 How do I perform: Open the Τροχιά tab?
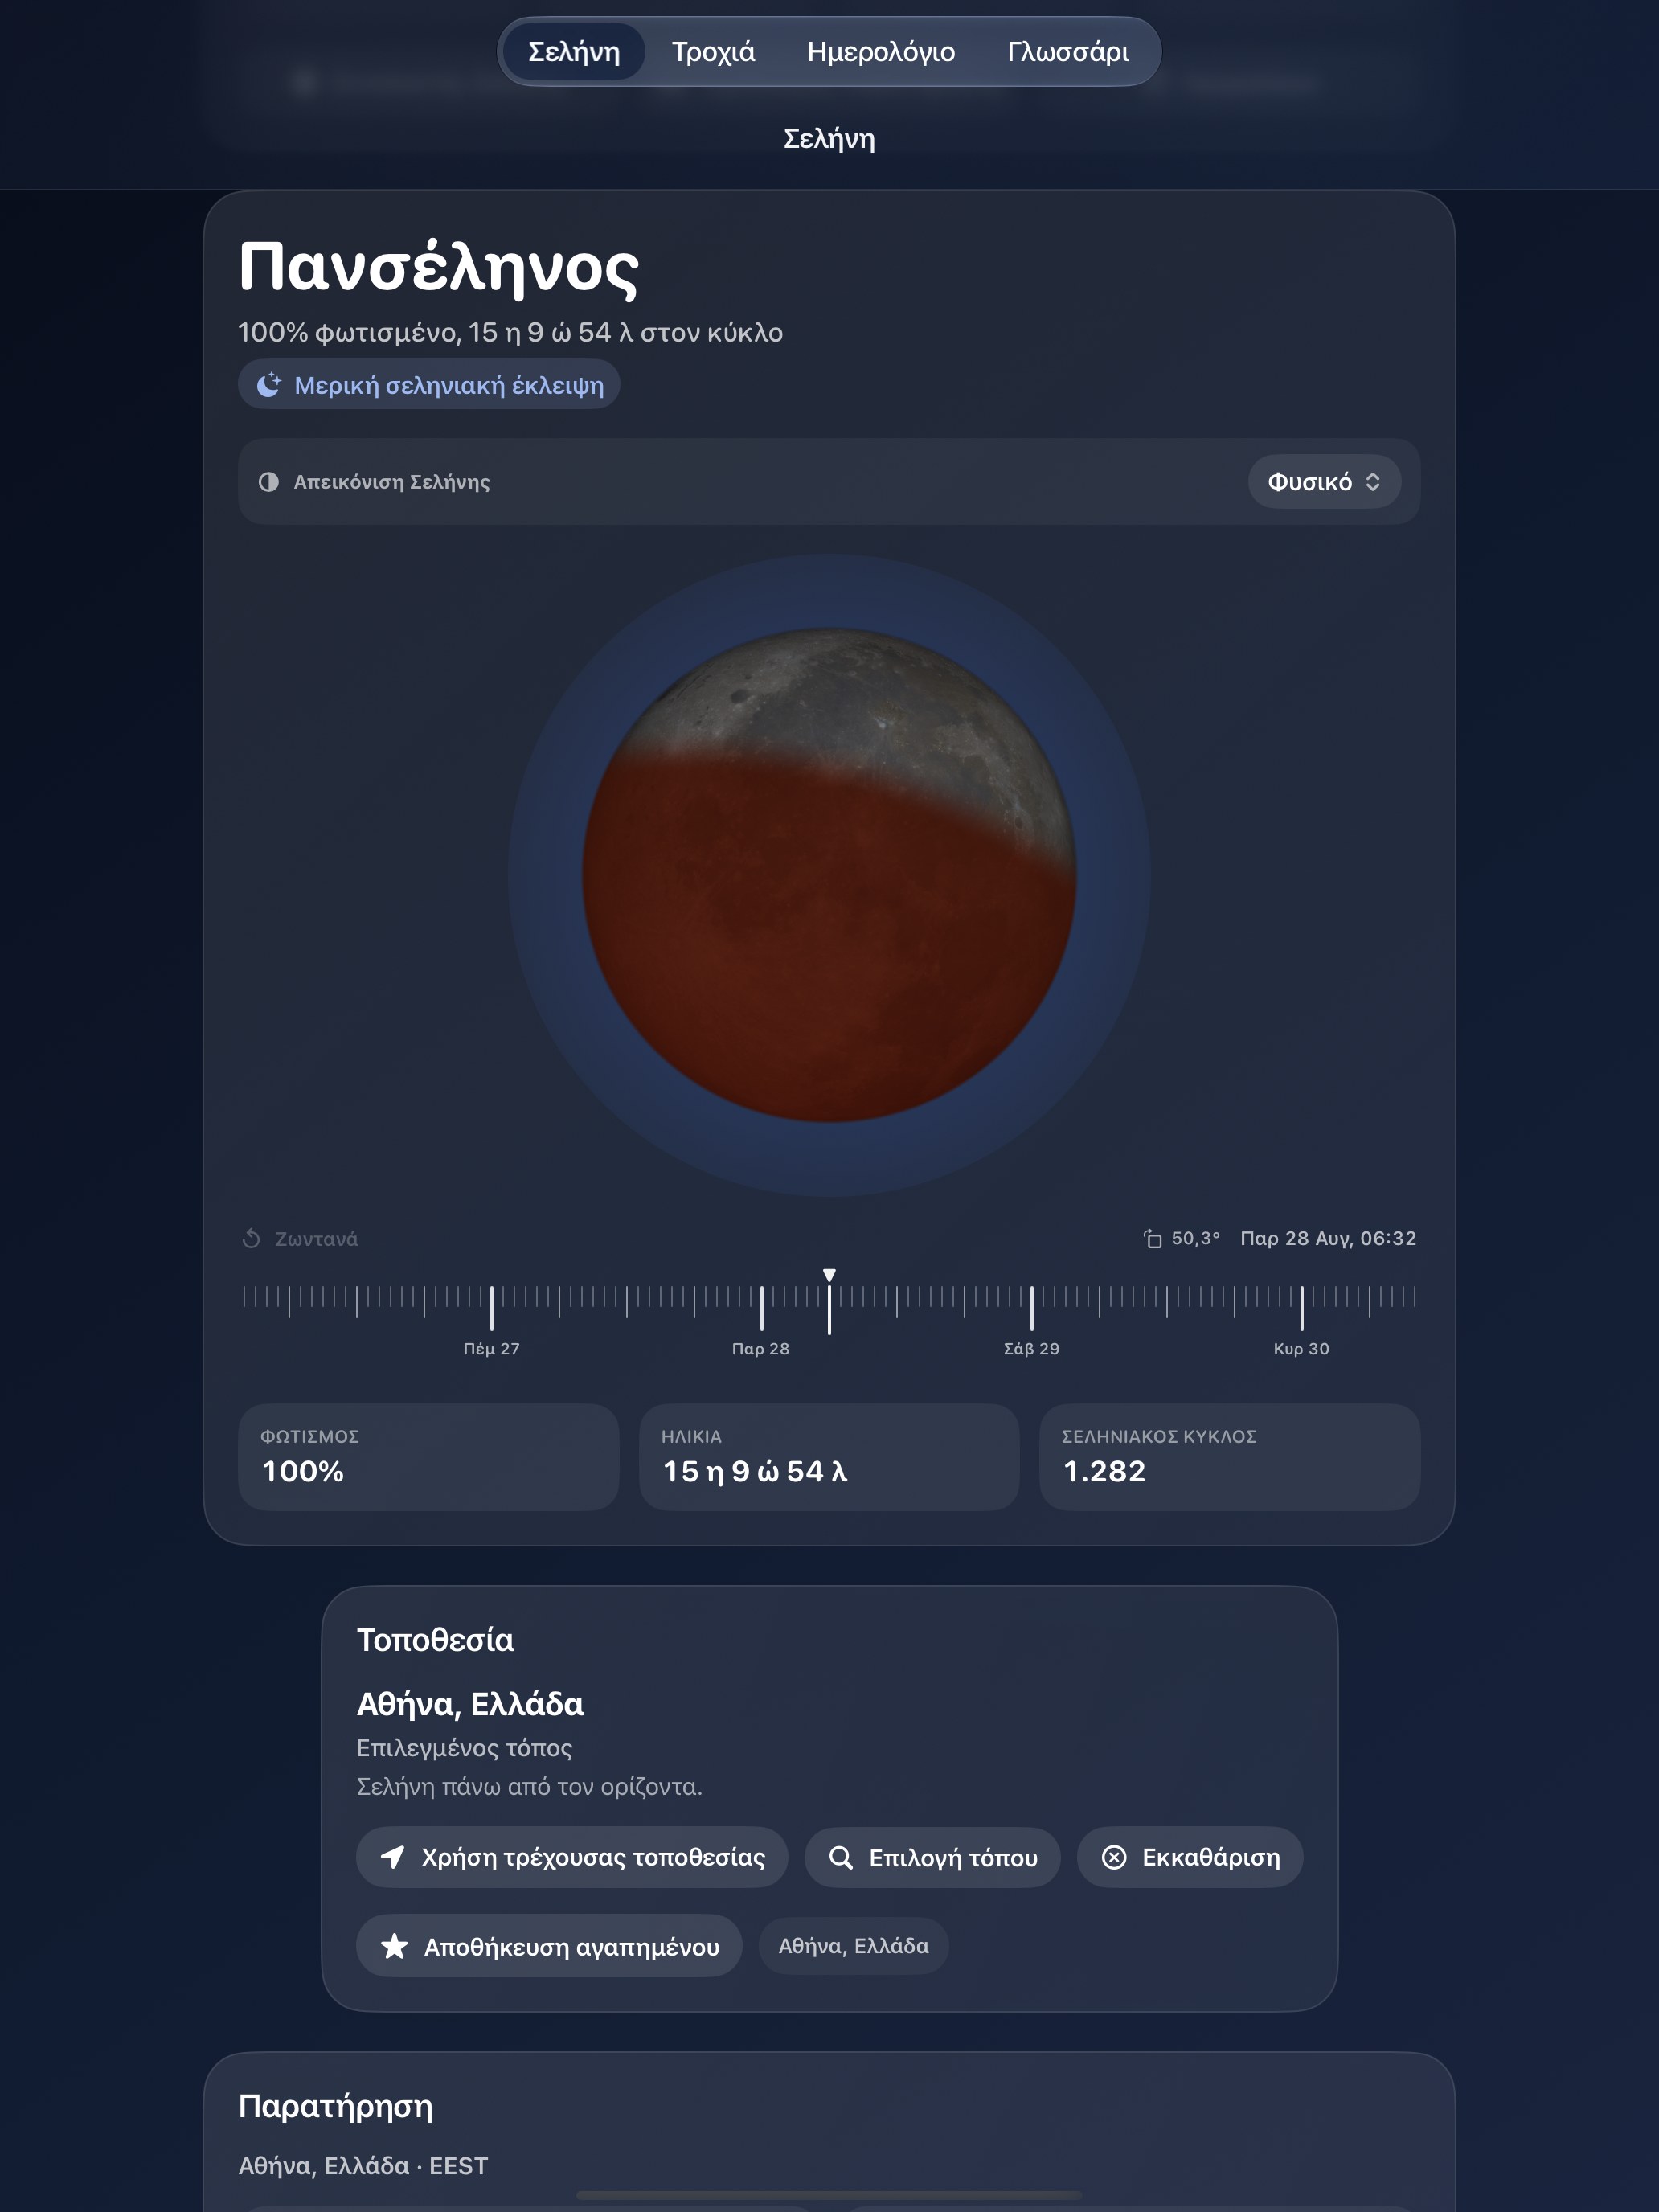point(713,52)
